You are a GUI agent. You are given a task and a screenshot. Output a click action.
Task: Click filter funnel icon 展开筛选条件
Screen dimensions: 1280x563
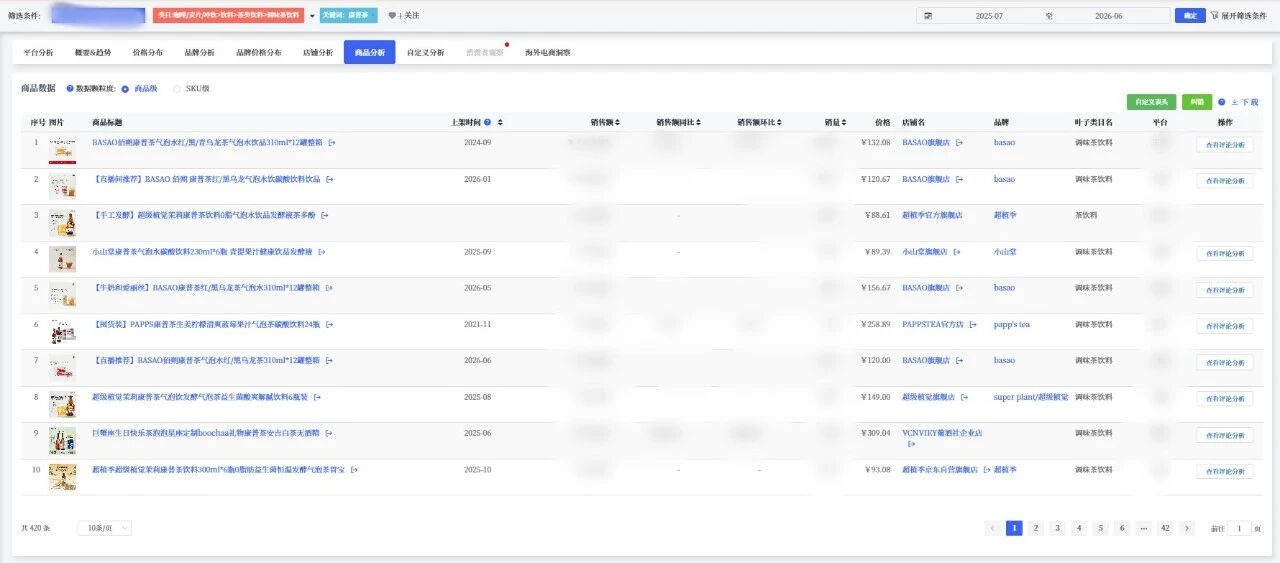point(1214,16)
